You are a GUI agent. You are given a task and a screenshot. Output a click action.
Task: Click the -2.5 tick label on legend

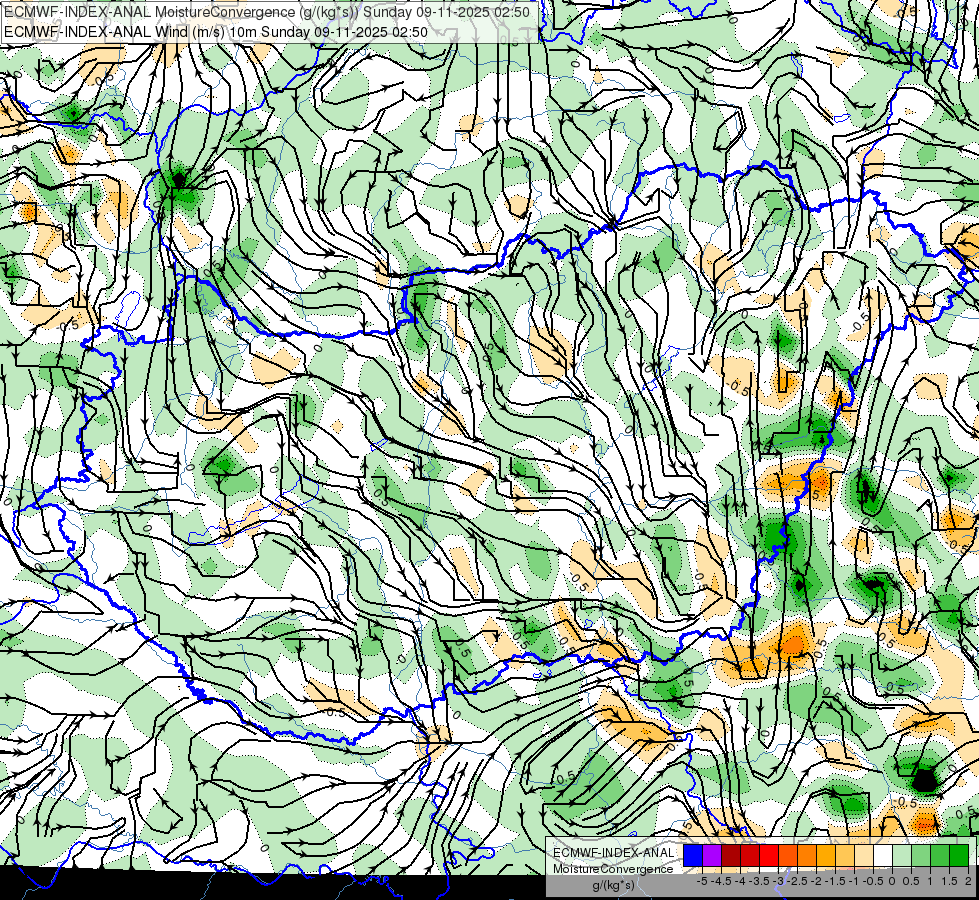click(798, 881)
